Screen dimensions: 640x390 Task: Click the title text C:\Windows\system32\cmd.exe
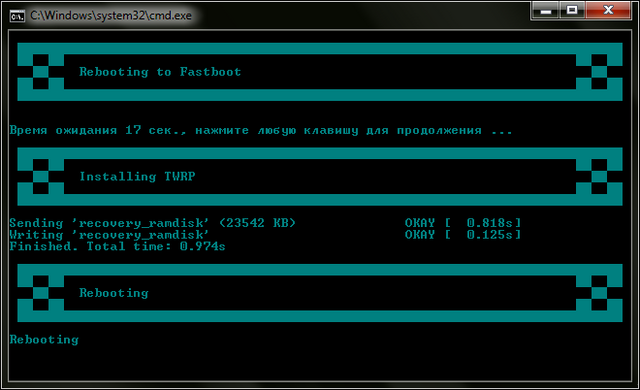click(111, 16)
